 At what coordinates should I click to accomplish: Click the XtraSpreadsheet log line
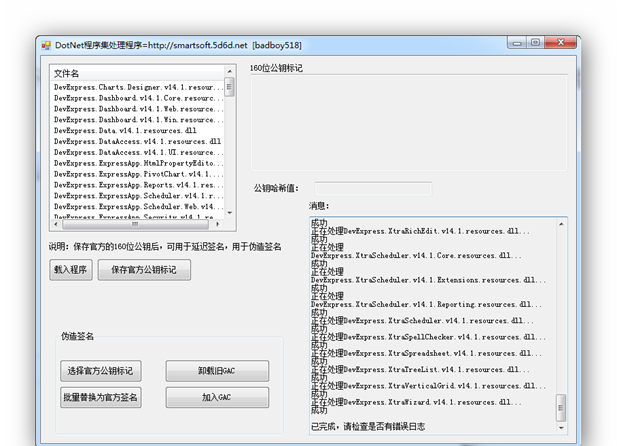tap(426, 353)
